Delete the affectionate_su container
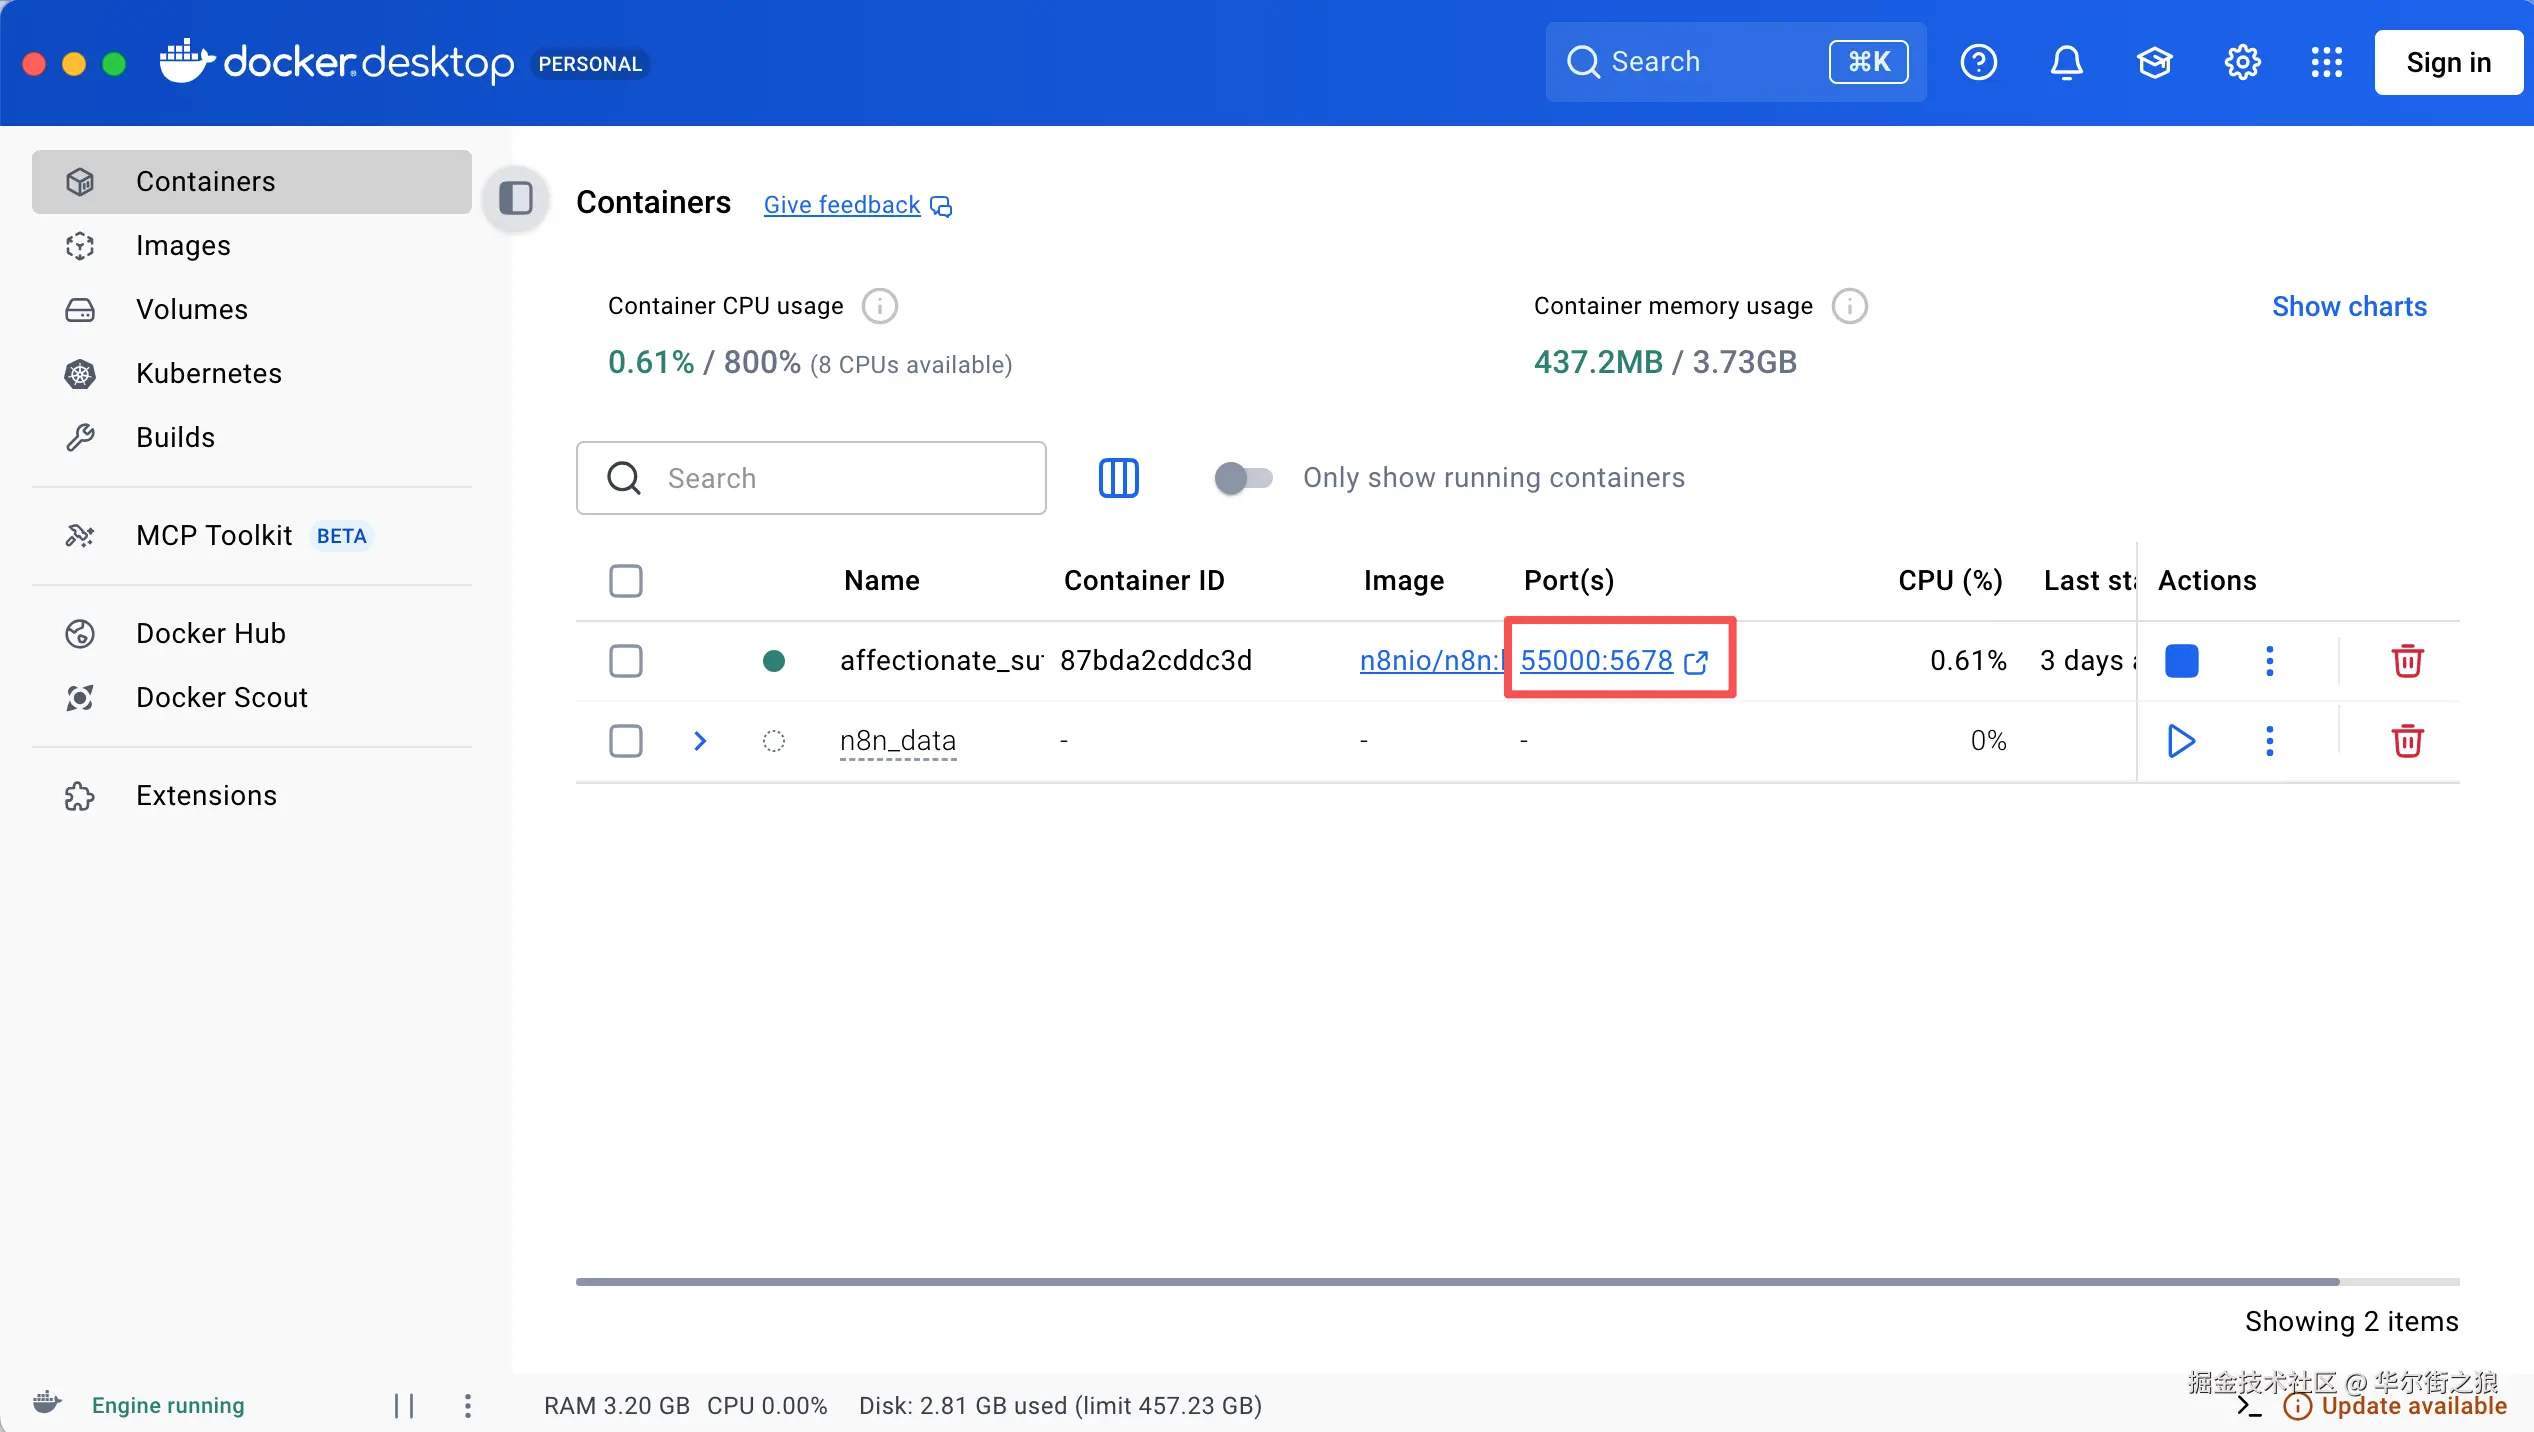Image resolution: width=2534 pixels, height=1432 pixels. (x=2407, y=661)
